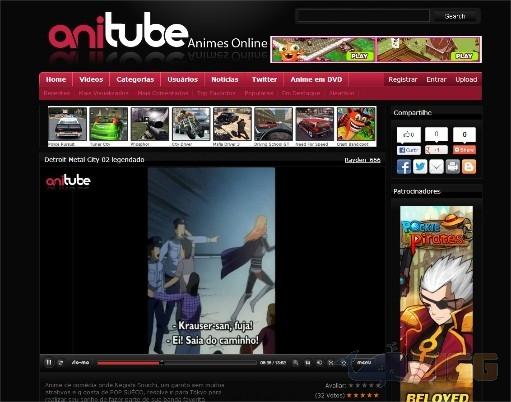Click the second PLAY banner ad
511x402 pixels.
coord(428,49)
